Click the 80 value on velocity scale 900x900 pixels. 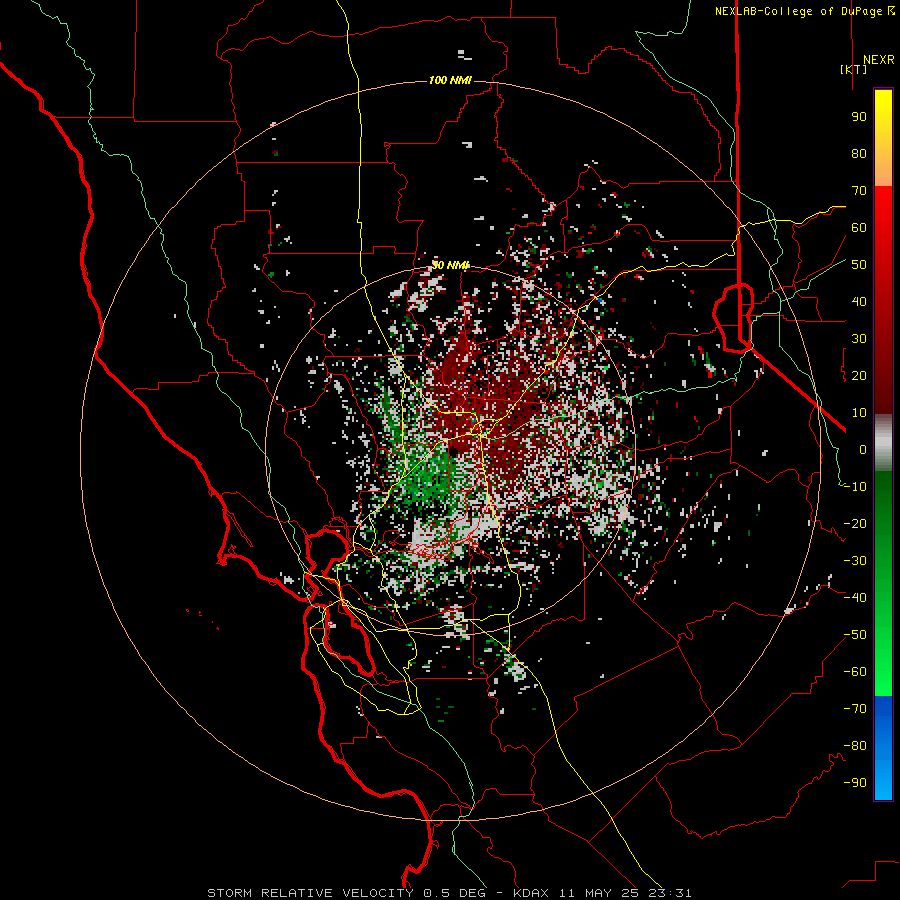(x=859, y=154)
